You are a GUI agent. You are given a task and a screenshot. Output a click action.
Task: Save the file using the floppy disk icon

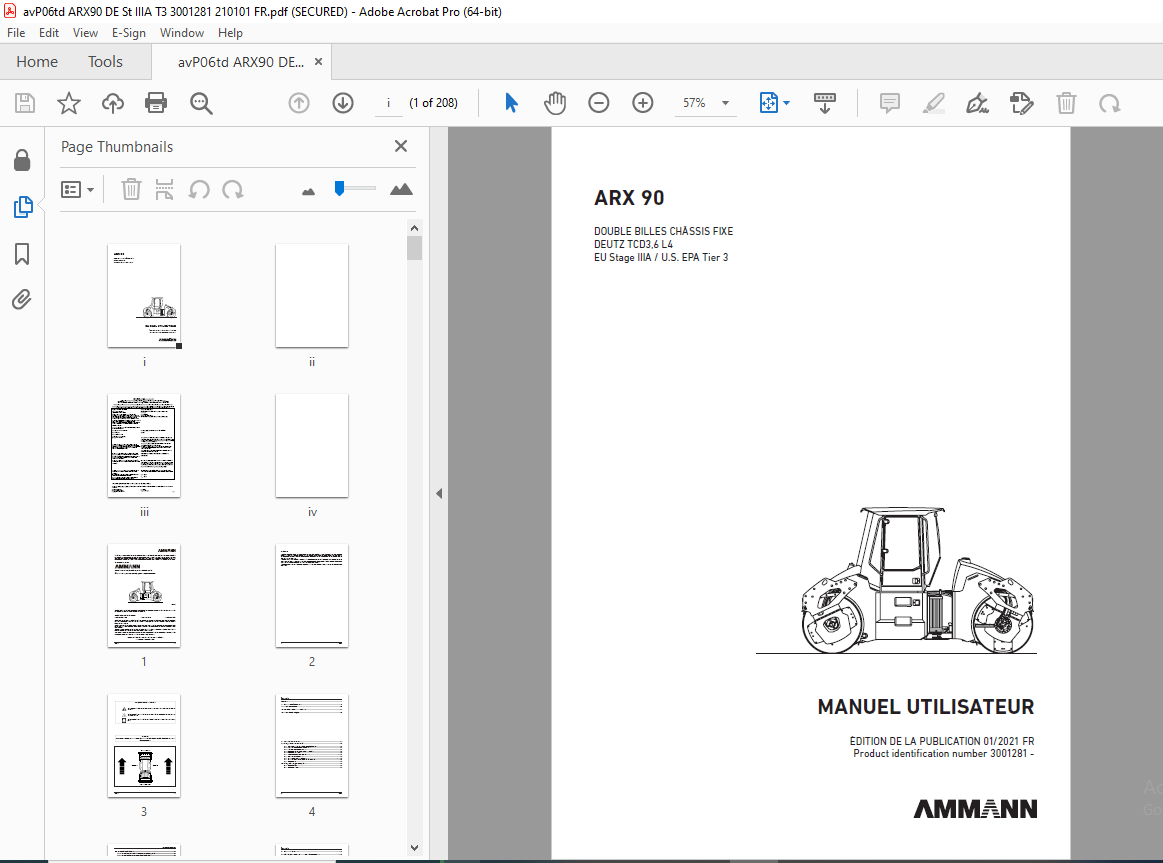(24, 103)
